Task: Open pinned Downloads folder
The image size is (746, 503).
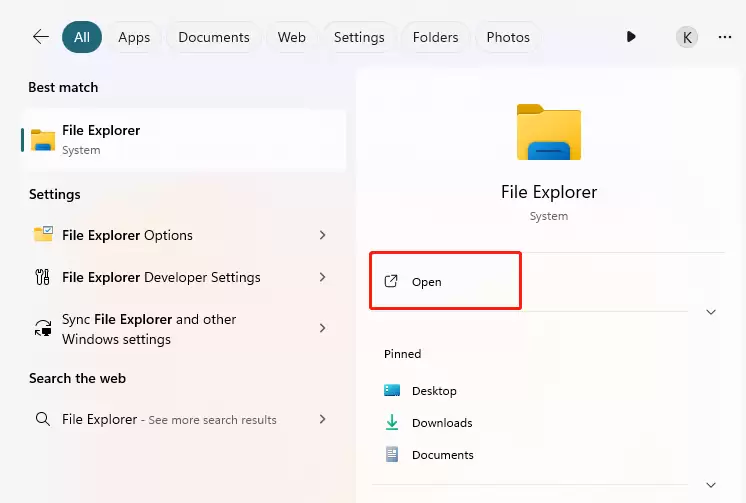Action: [x=442, y=423]
